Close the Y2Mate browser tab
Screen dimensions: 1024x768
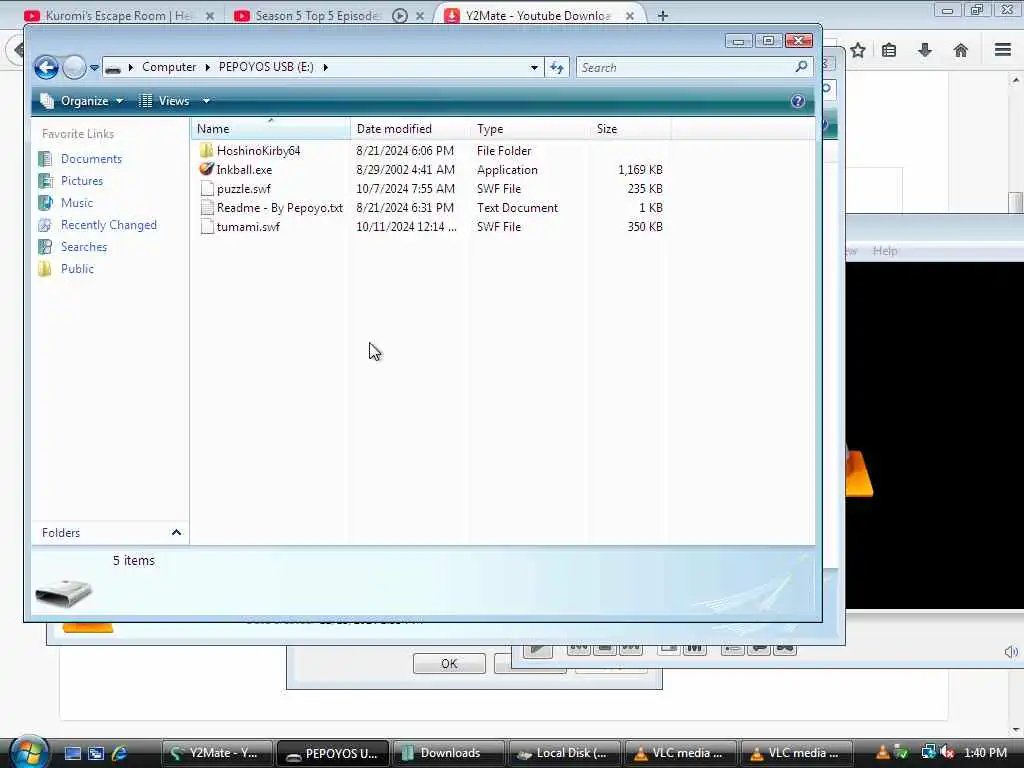[x=630, y=16]
